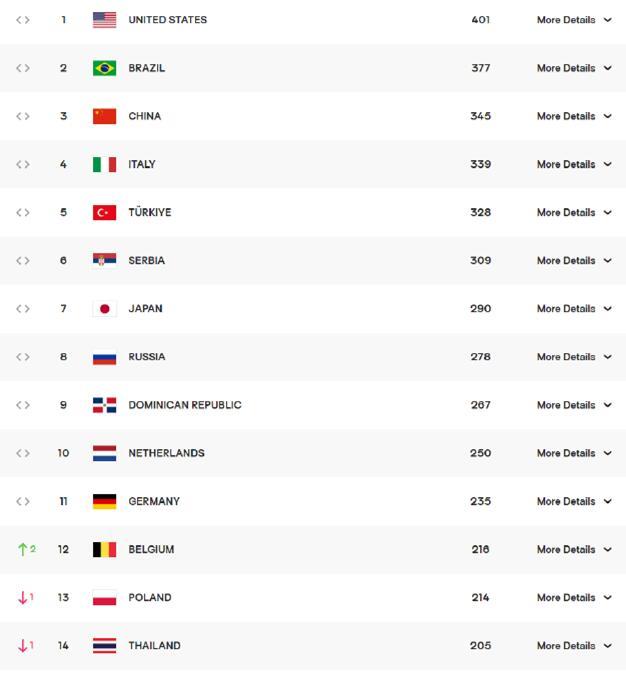Click the Serbia flag icon
This screenshot has height=673, width=626.
click(104, 259)
